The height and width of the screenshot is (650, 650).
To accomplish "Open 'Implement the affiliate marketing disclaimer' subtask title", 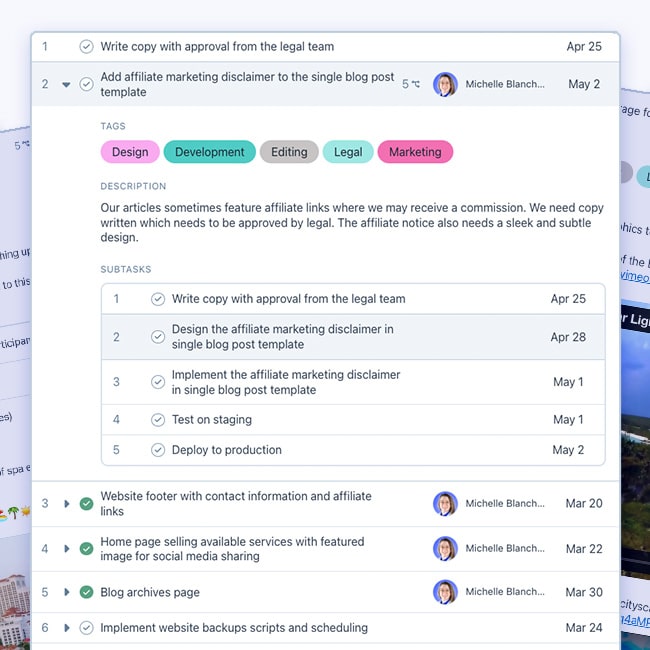I will point(286,382).
